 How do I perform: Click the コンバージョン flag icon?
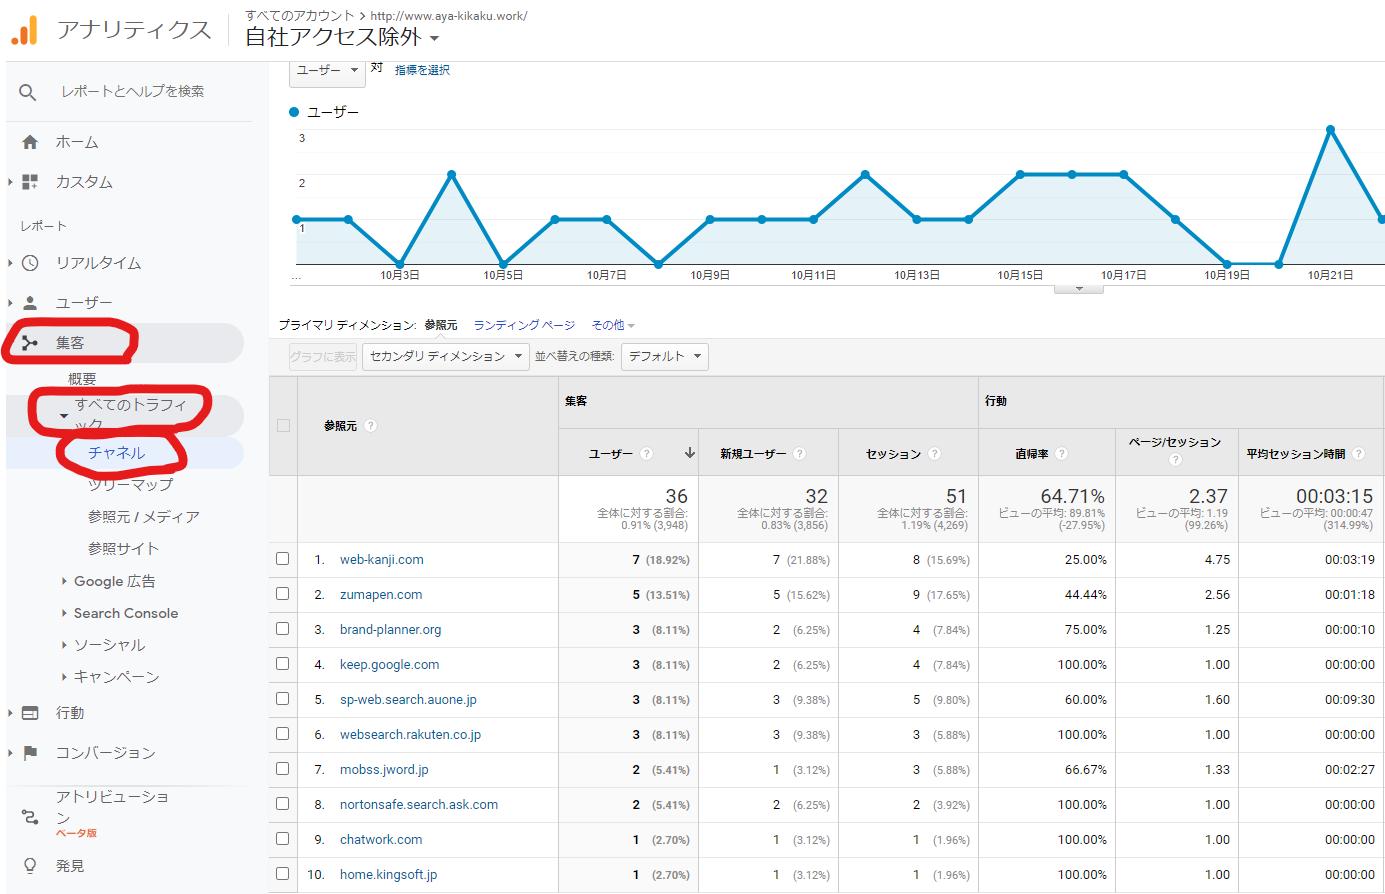click(30, 753)
